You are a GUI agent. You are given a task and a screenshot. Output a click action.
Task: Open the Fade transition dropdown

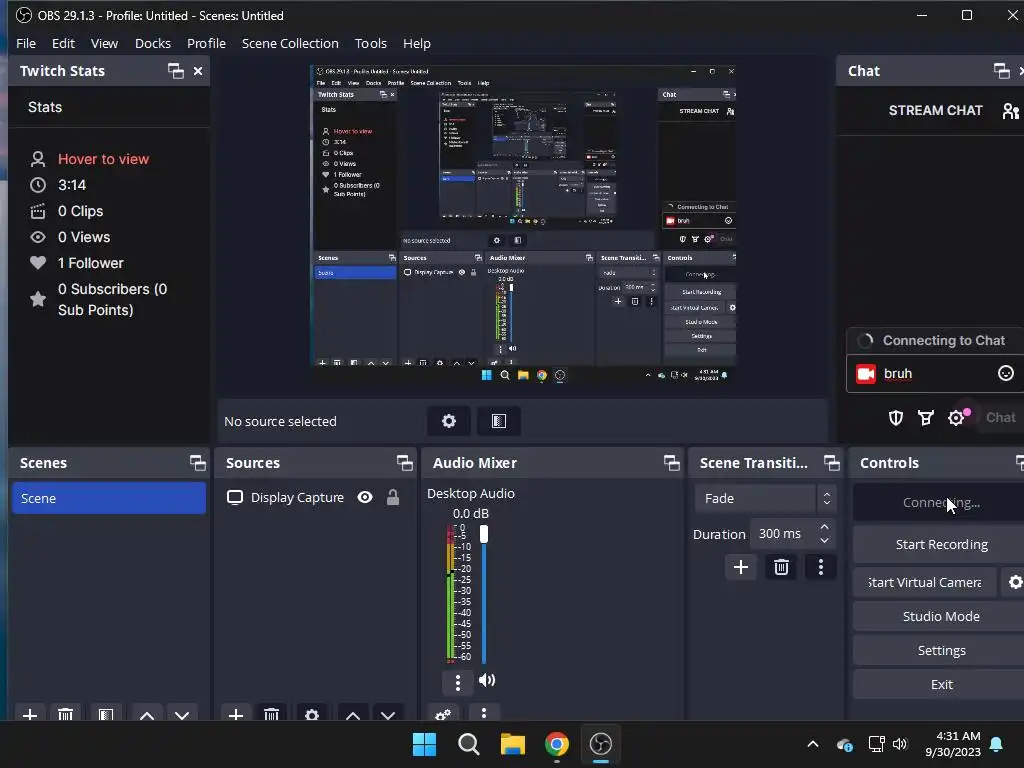(x=765, y=498)
